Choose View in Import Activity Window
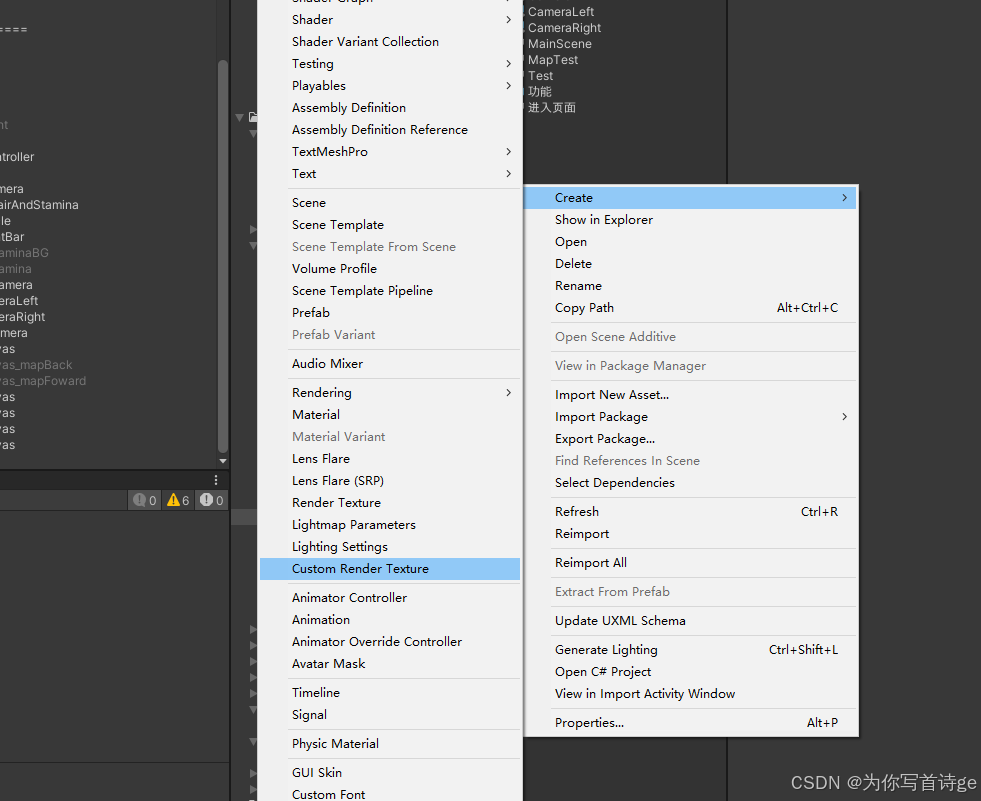The image size is (981, 801). [691, 694]
